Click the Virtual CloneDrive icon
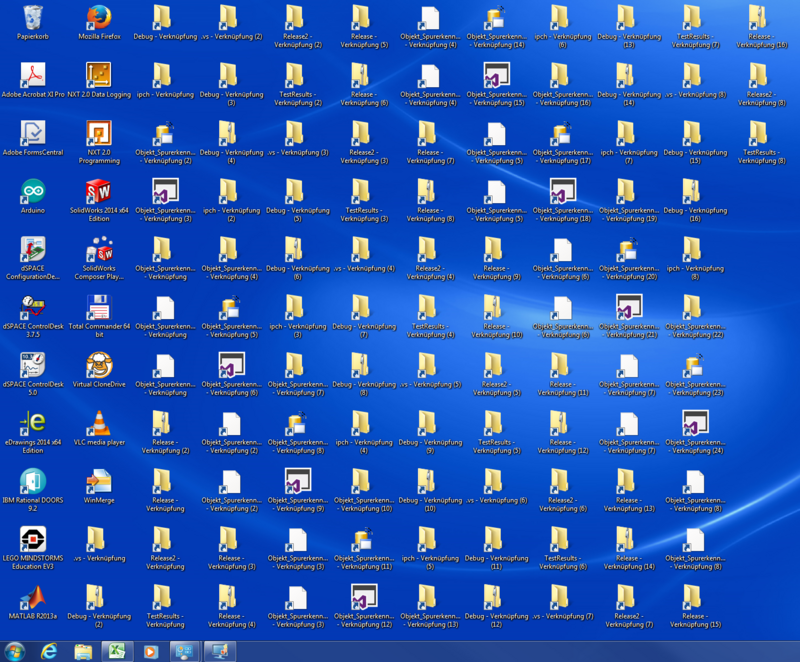Image resolution: width=800 pixels, height=662 pixels. (98, 366)
